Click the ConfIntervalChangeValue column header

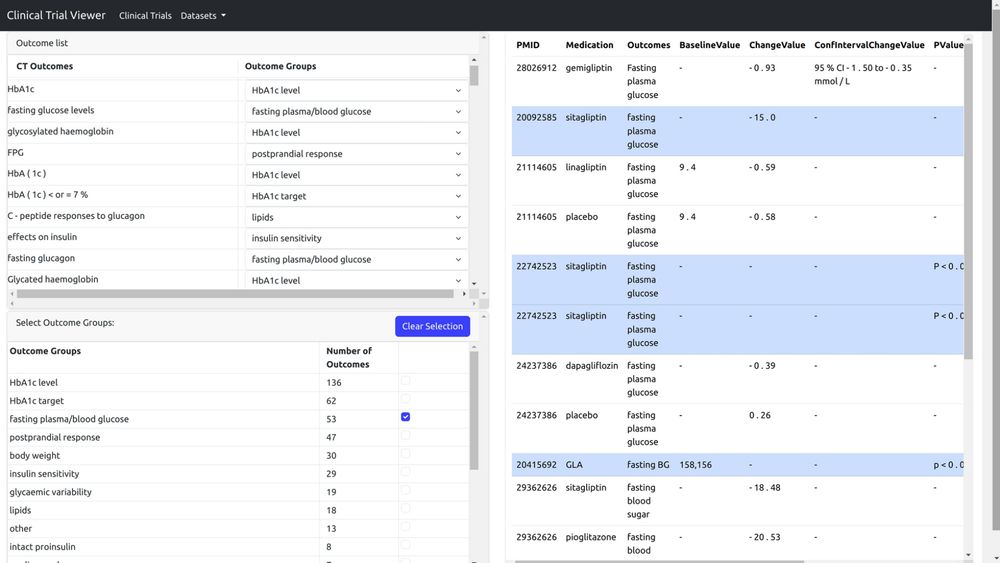(869, 45)
